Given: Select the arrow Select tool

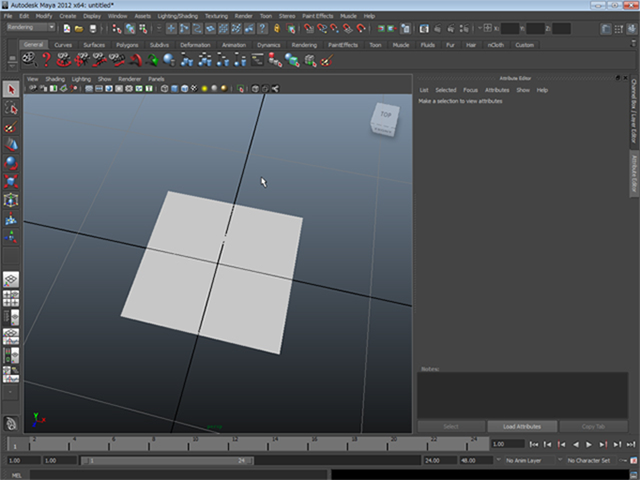Looking at the screenshot, I should click(x=11, y=89).
